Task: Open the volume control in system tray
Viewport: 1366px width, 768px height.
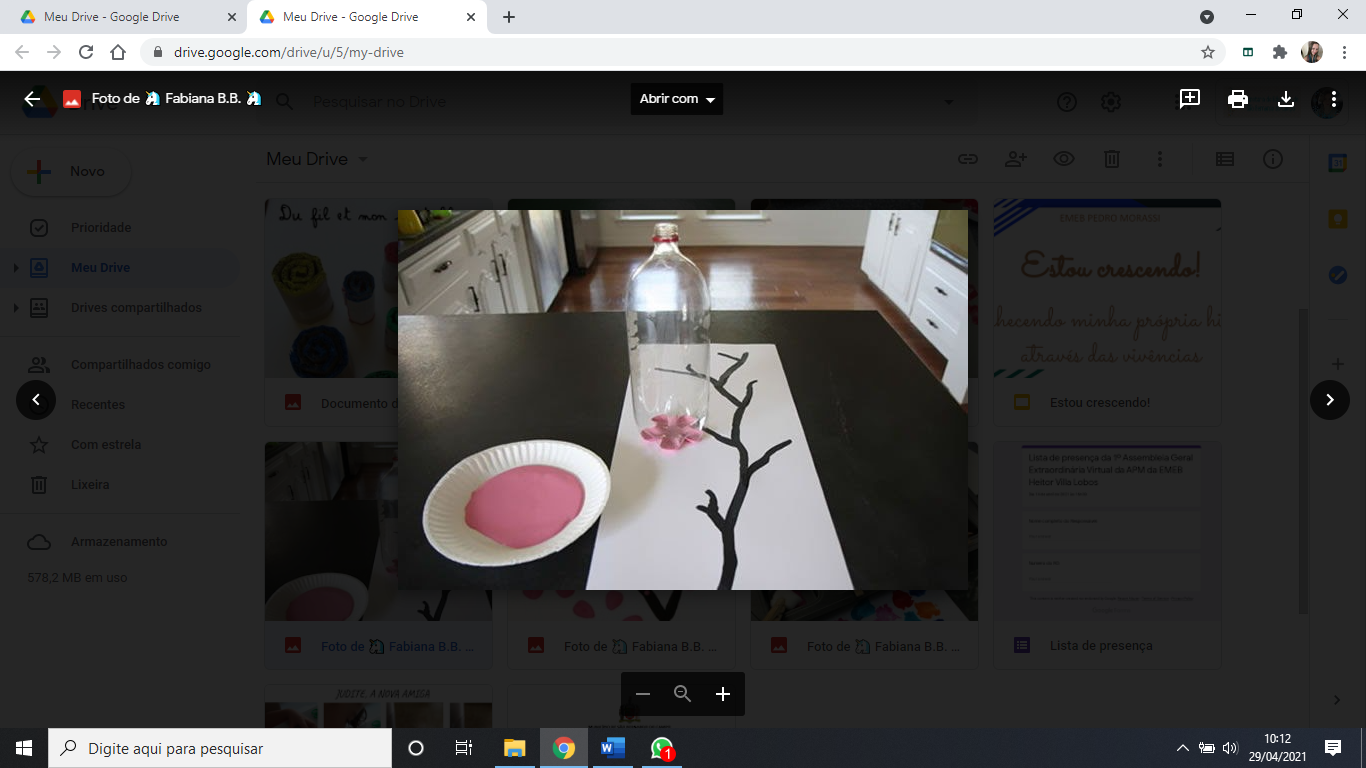Action: (1230, 748)
